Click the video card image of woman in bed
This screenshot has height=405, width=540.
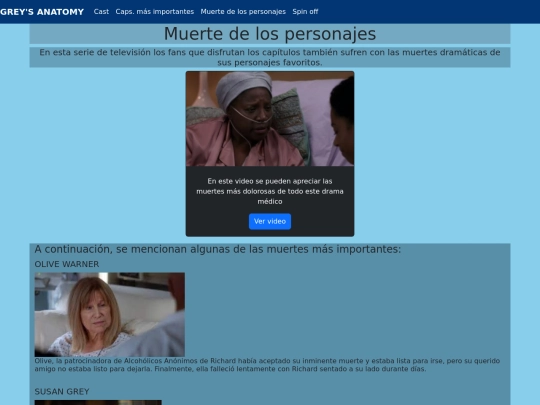point(270,119)
